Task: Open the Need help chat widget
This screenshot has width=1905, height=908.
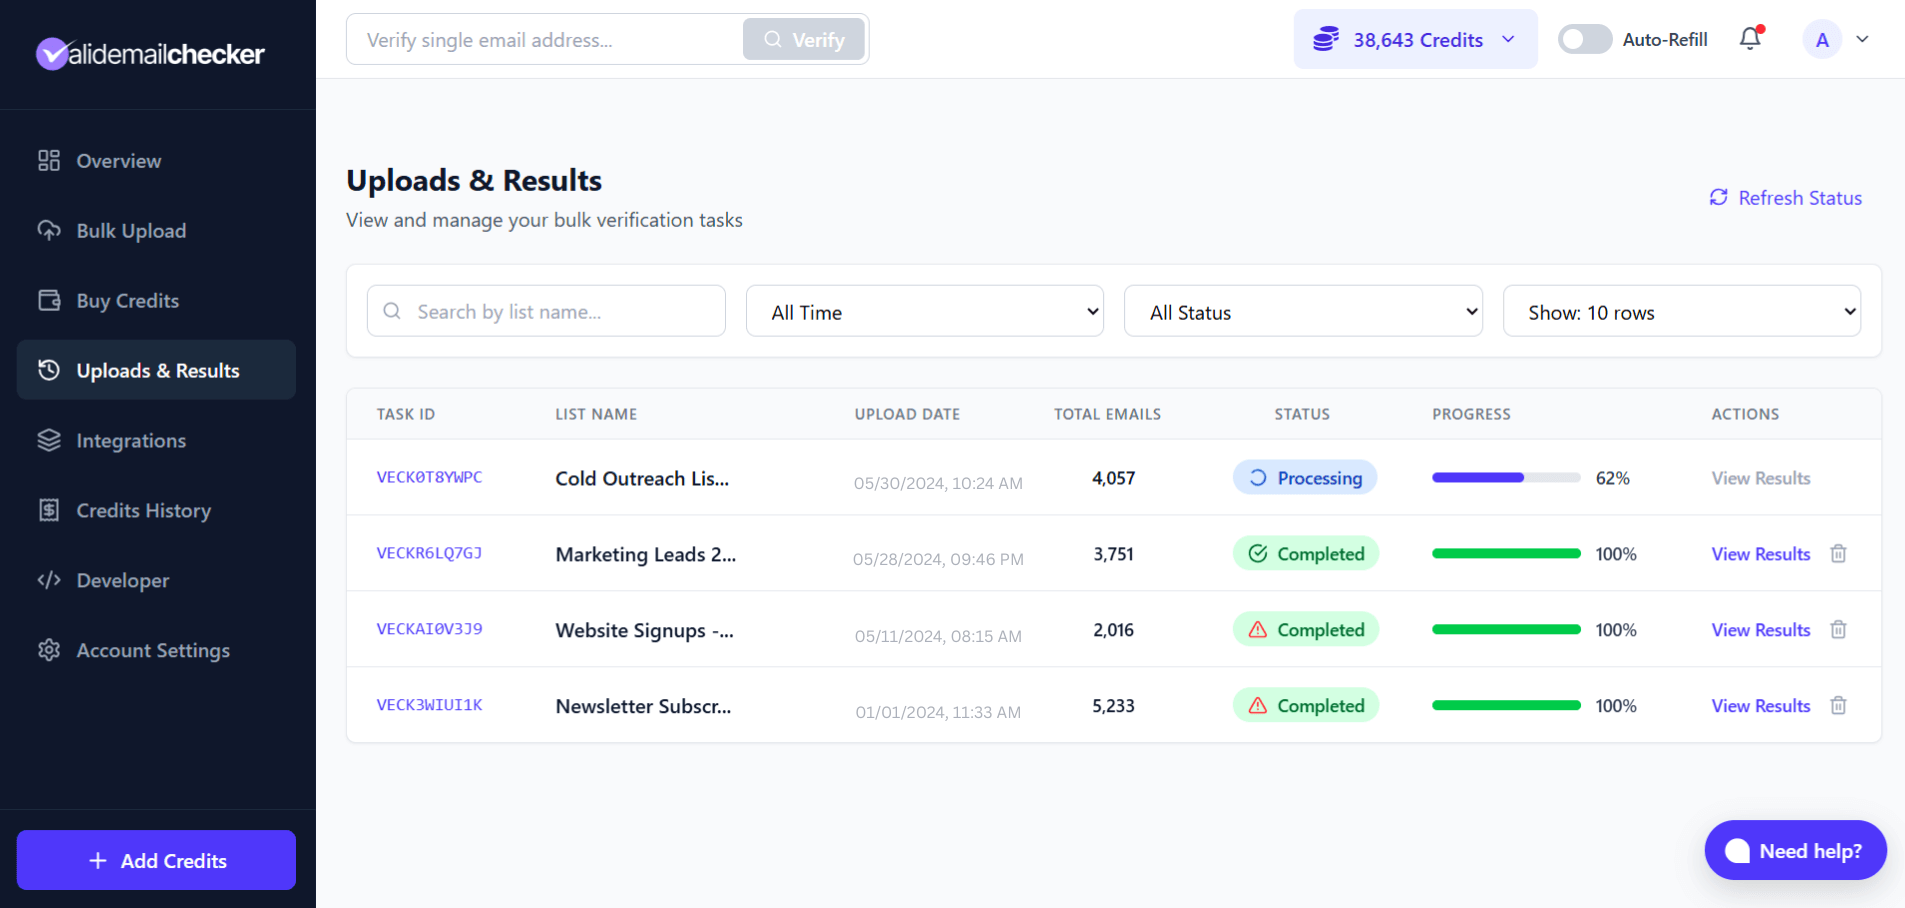Action: click(1794, 850)
